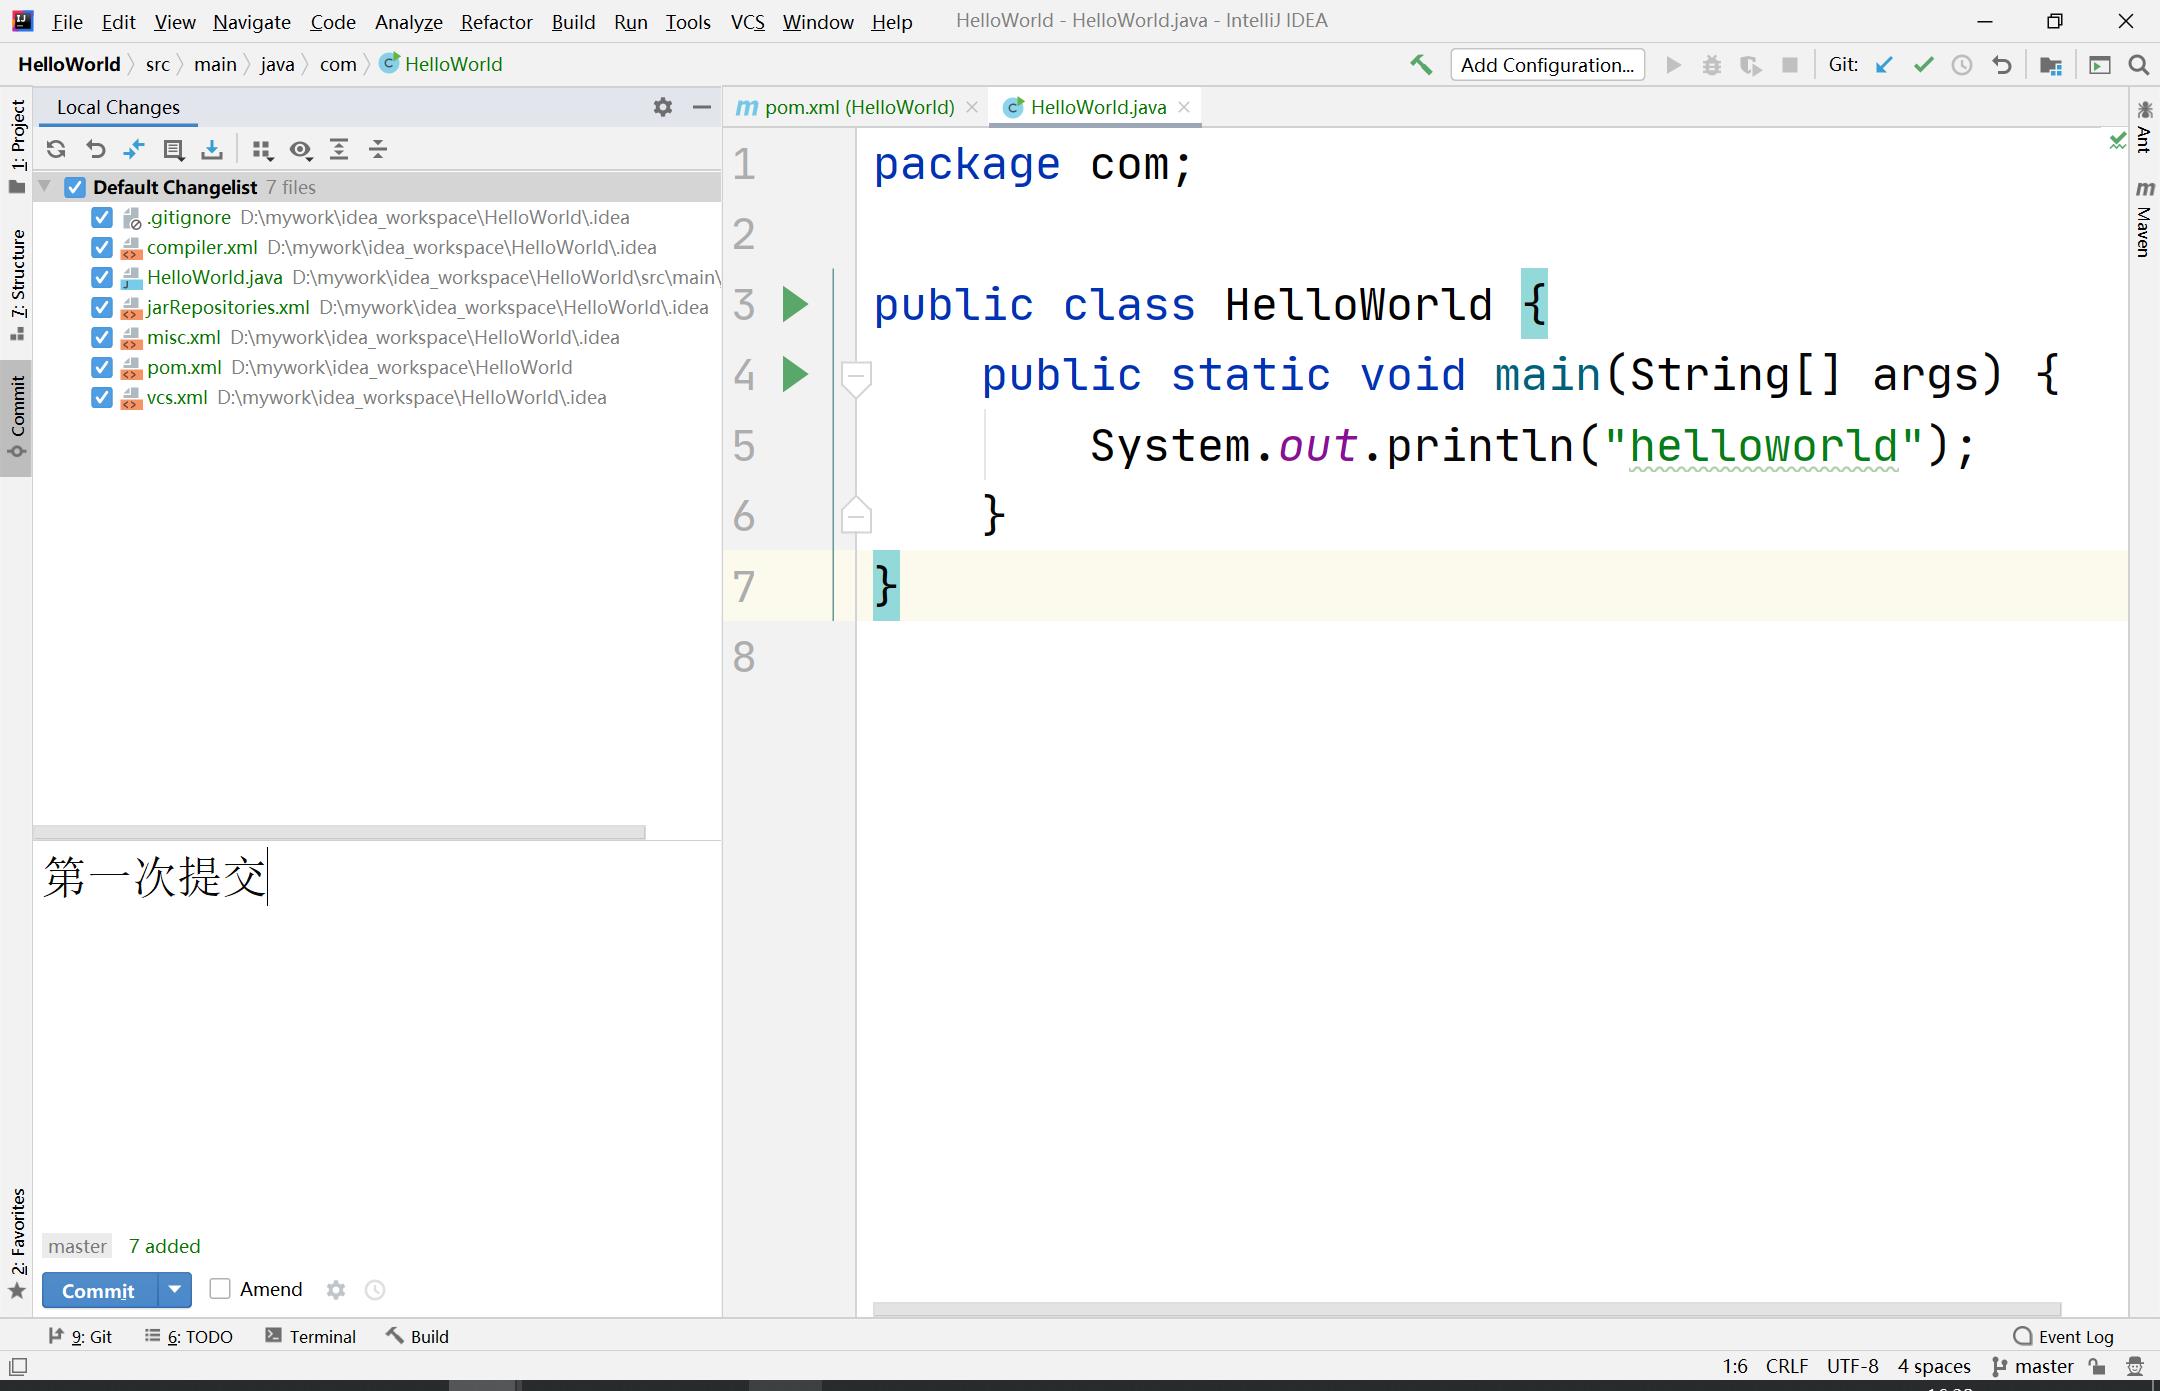Click the Run button to execute code
2160x1391 pixels.
tap(1674, 65)
